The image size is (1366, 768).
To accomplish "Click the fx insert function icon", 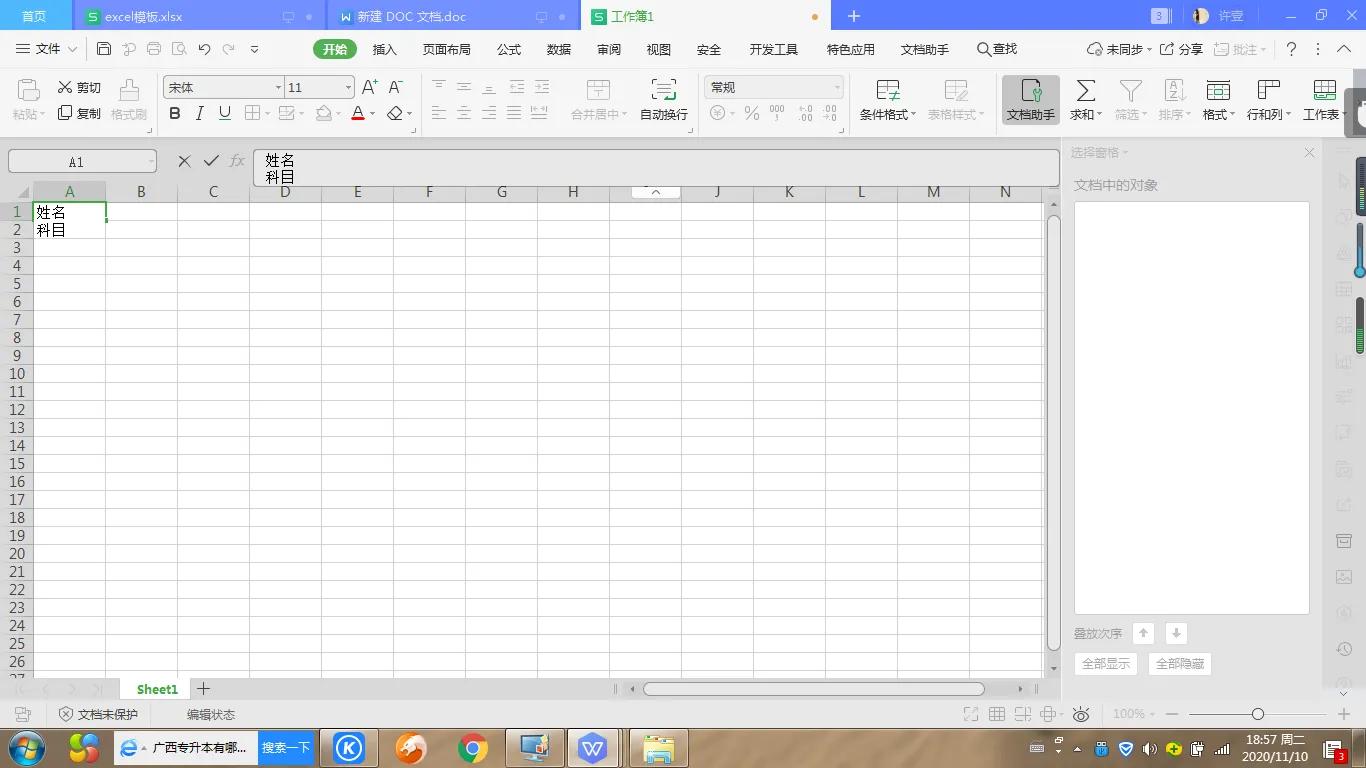I will point(237,161).
